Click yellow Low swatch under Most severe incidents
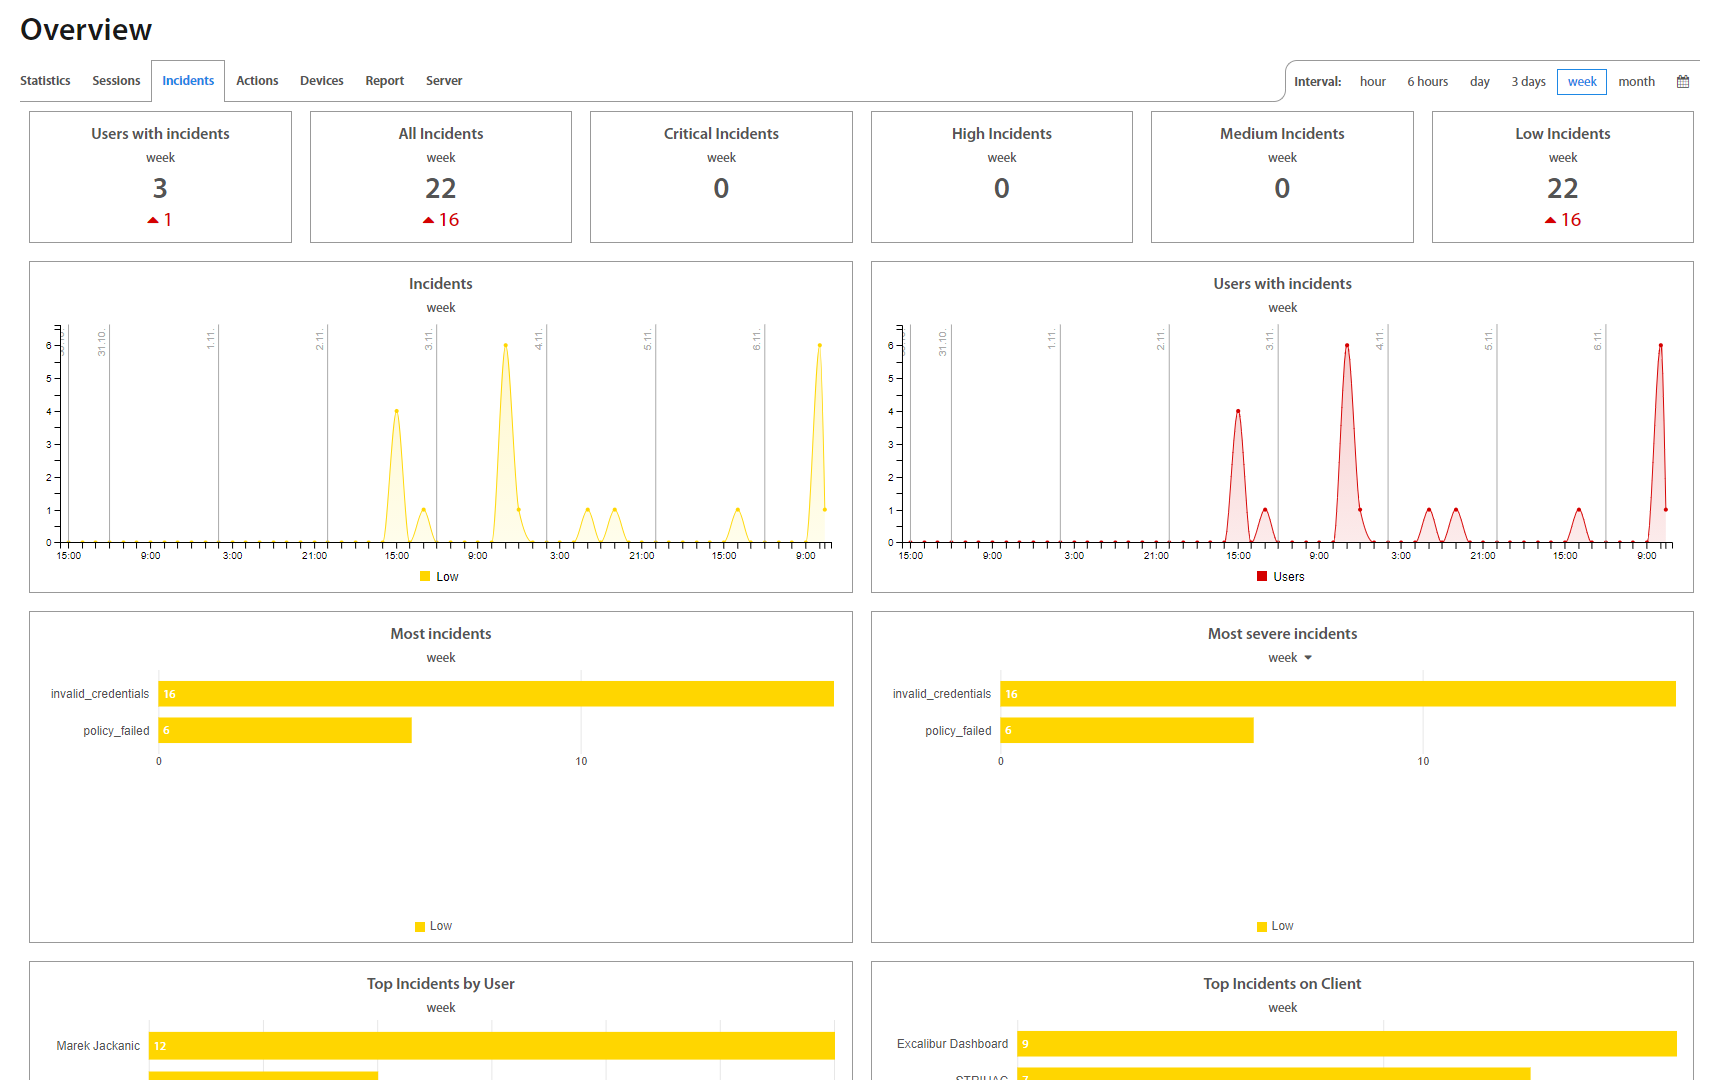The image size is (1720, 1080). [x=1262, y=926]
